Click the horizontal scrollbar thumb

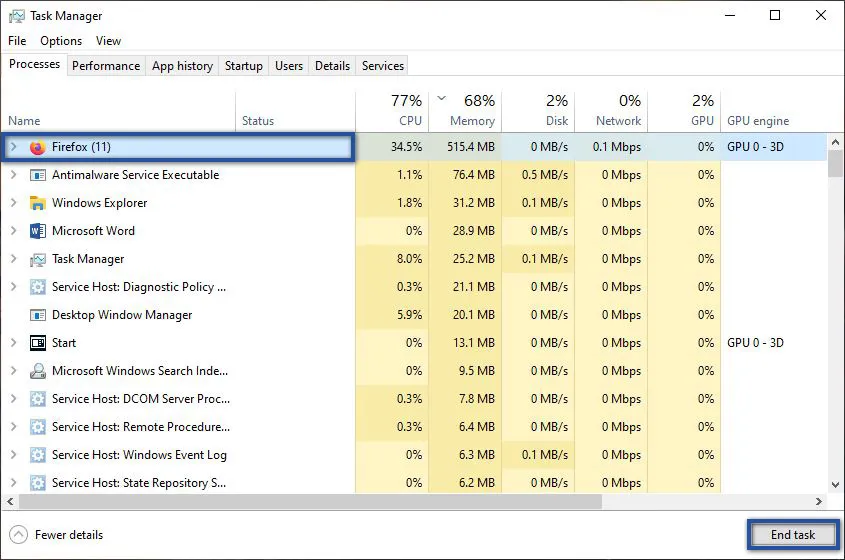pos(310,501)
